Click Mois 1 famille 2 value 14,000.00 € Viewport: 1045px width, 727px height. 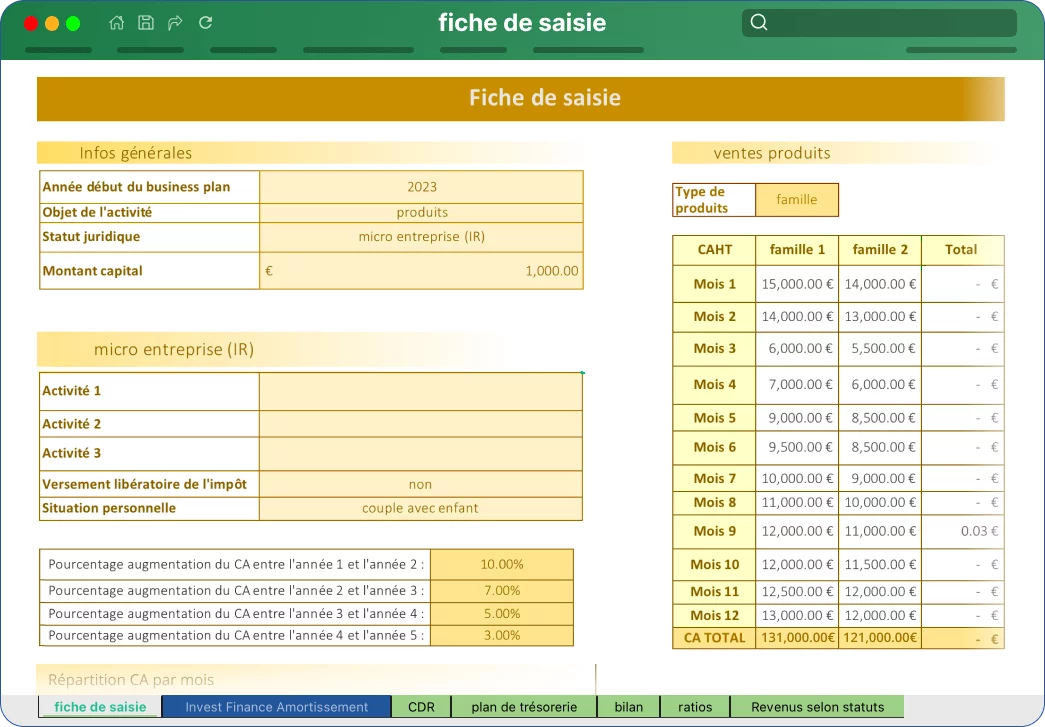(880, 284)
